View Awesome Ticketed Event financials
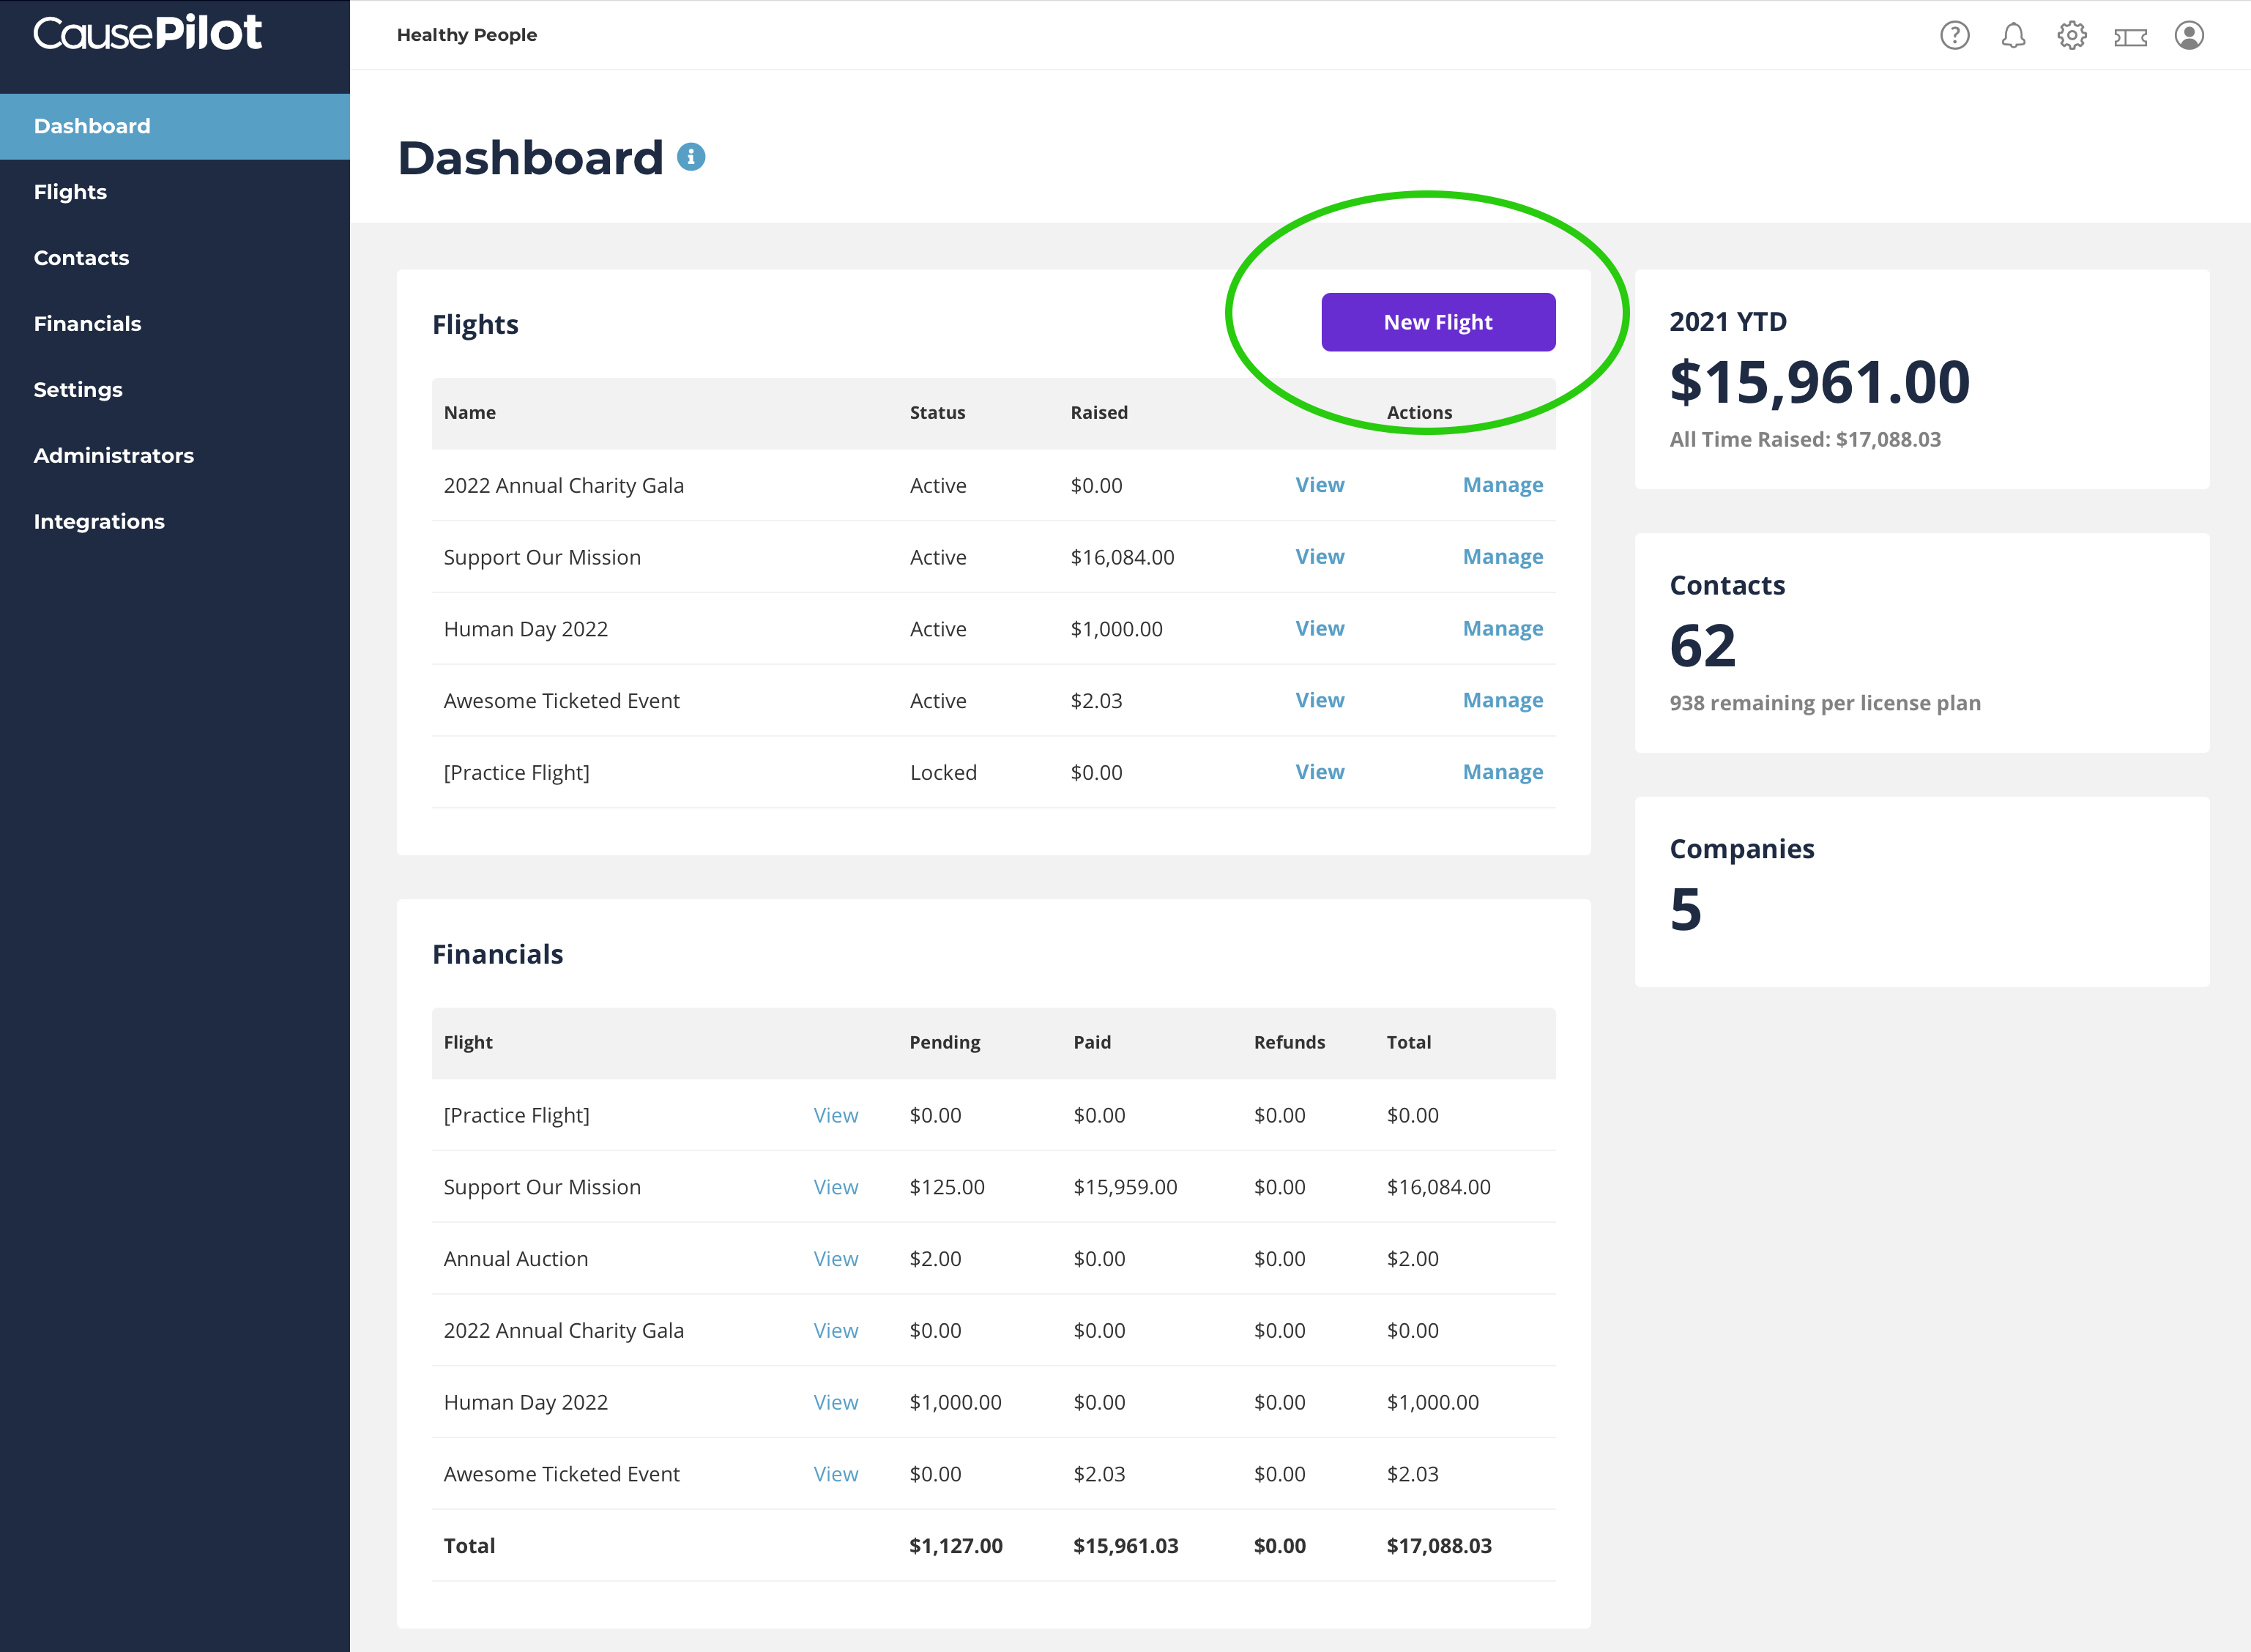The width and height of the screenshot is (2251, 1652). pyautogui.click(x=835, y=1474)
